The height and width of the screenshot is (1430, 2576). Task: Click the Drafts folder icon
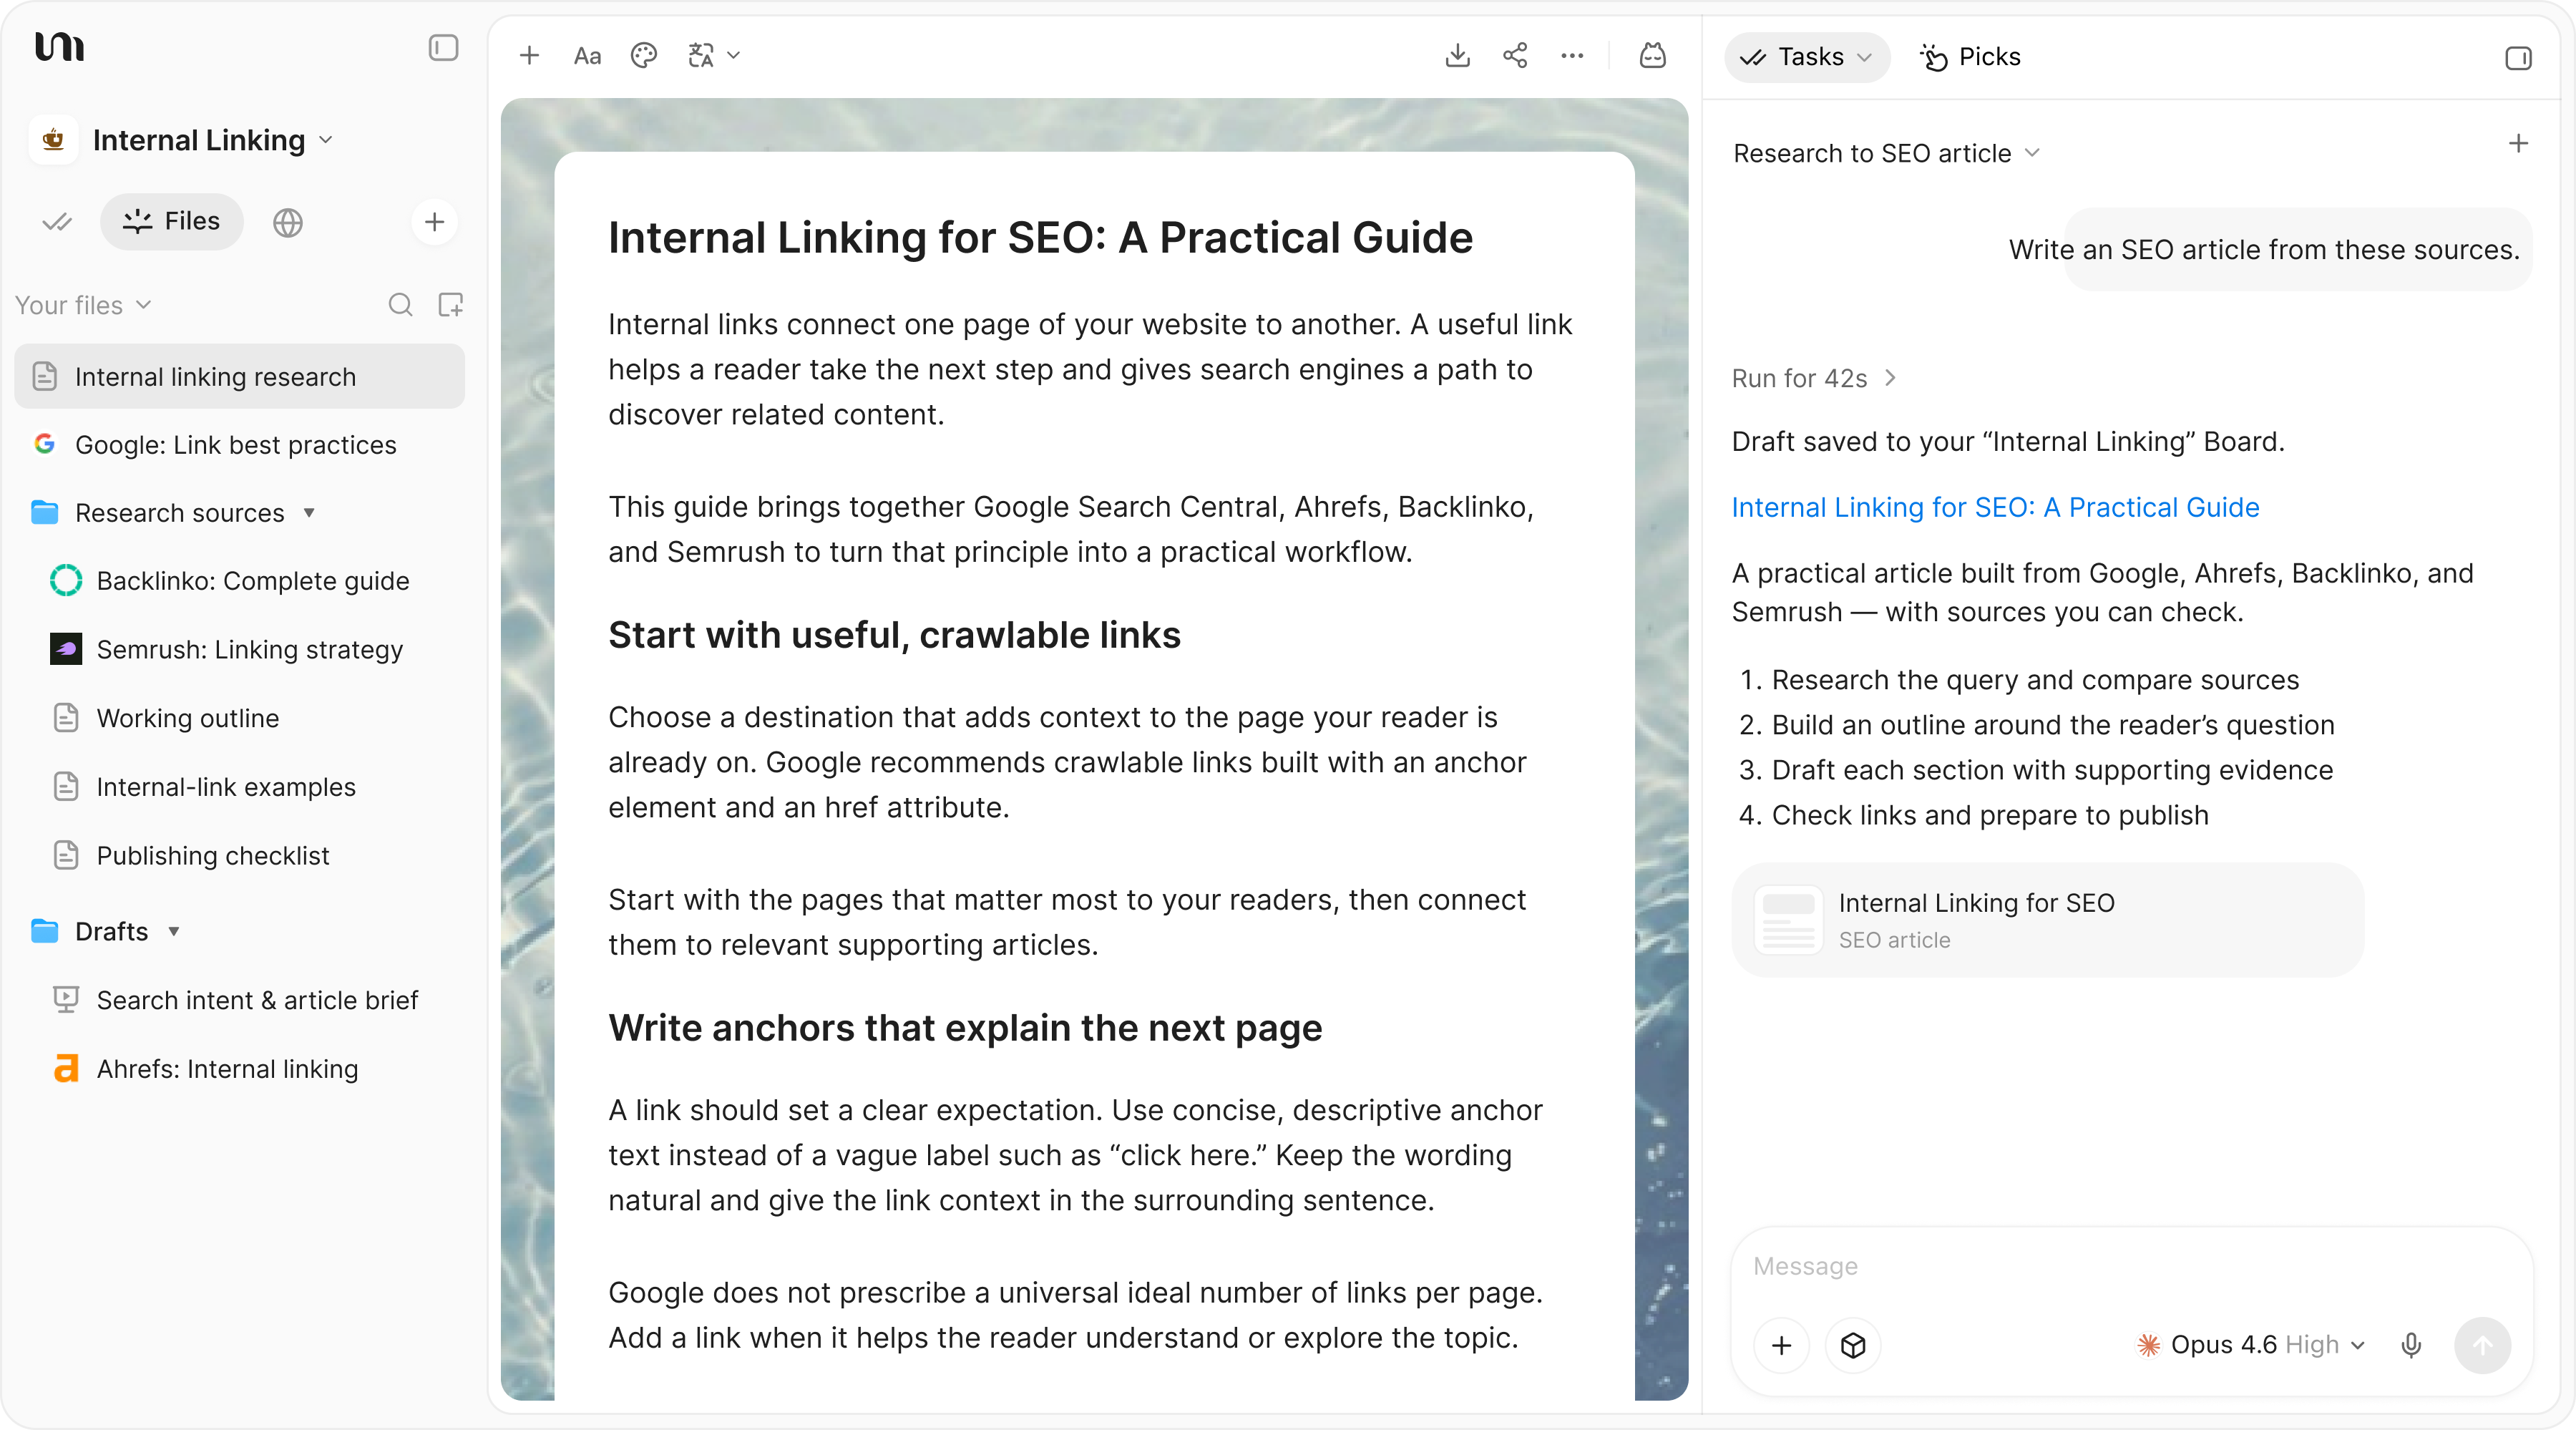point(44,932)
